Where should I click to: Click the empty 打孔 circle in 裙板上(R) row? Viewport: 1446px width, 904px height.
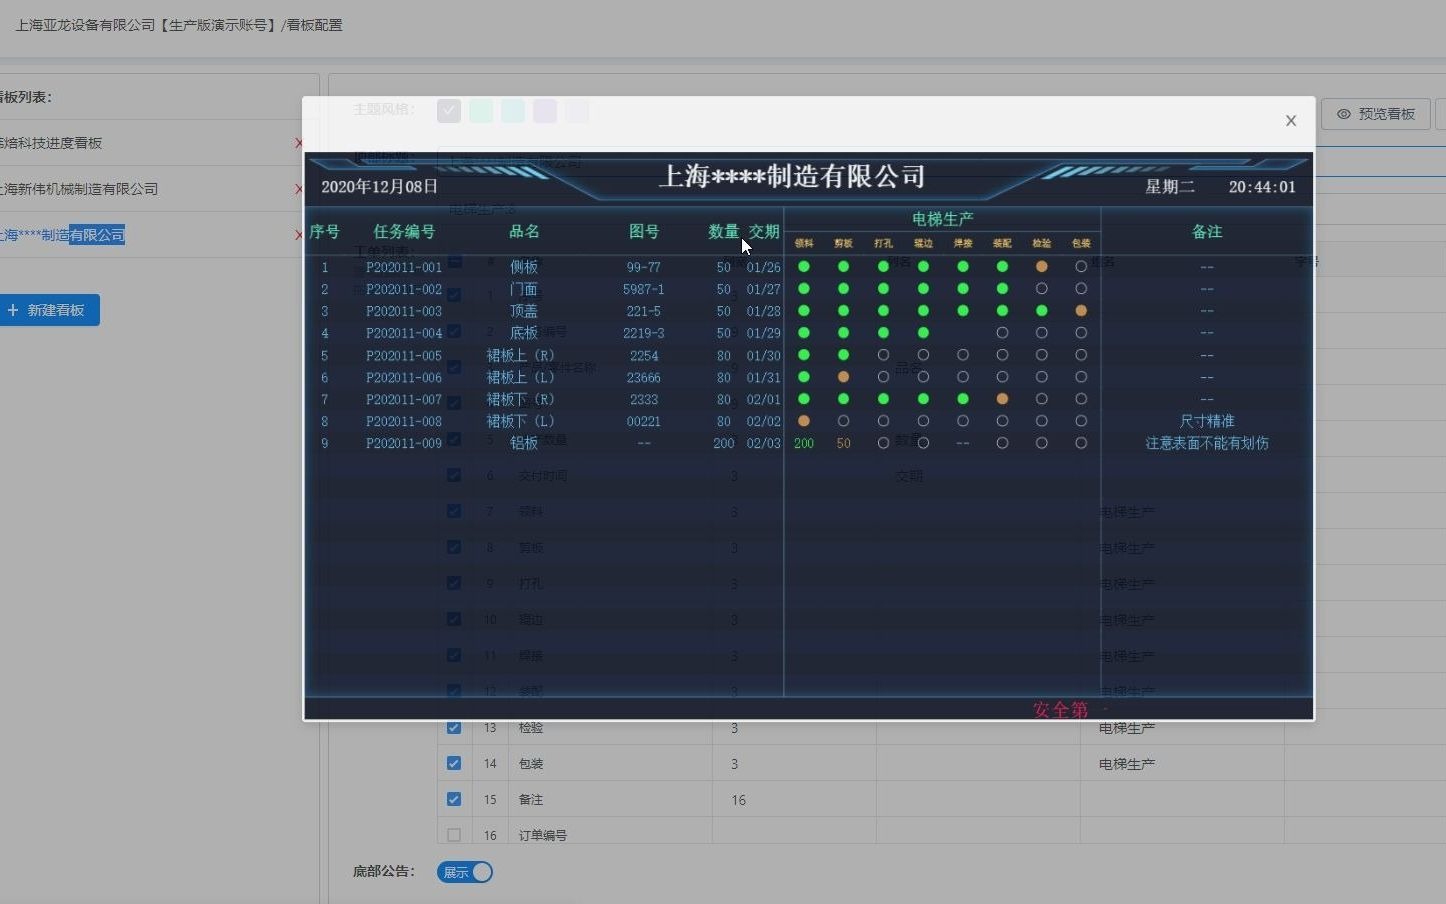883,355
